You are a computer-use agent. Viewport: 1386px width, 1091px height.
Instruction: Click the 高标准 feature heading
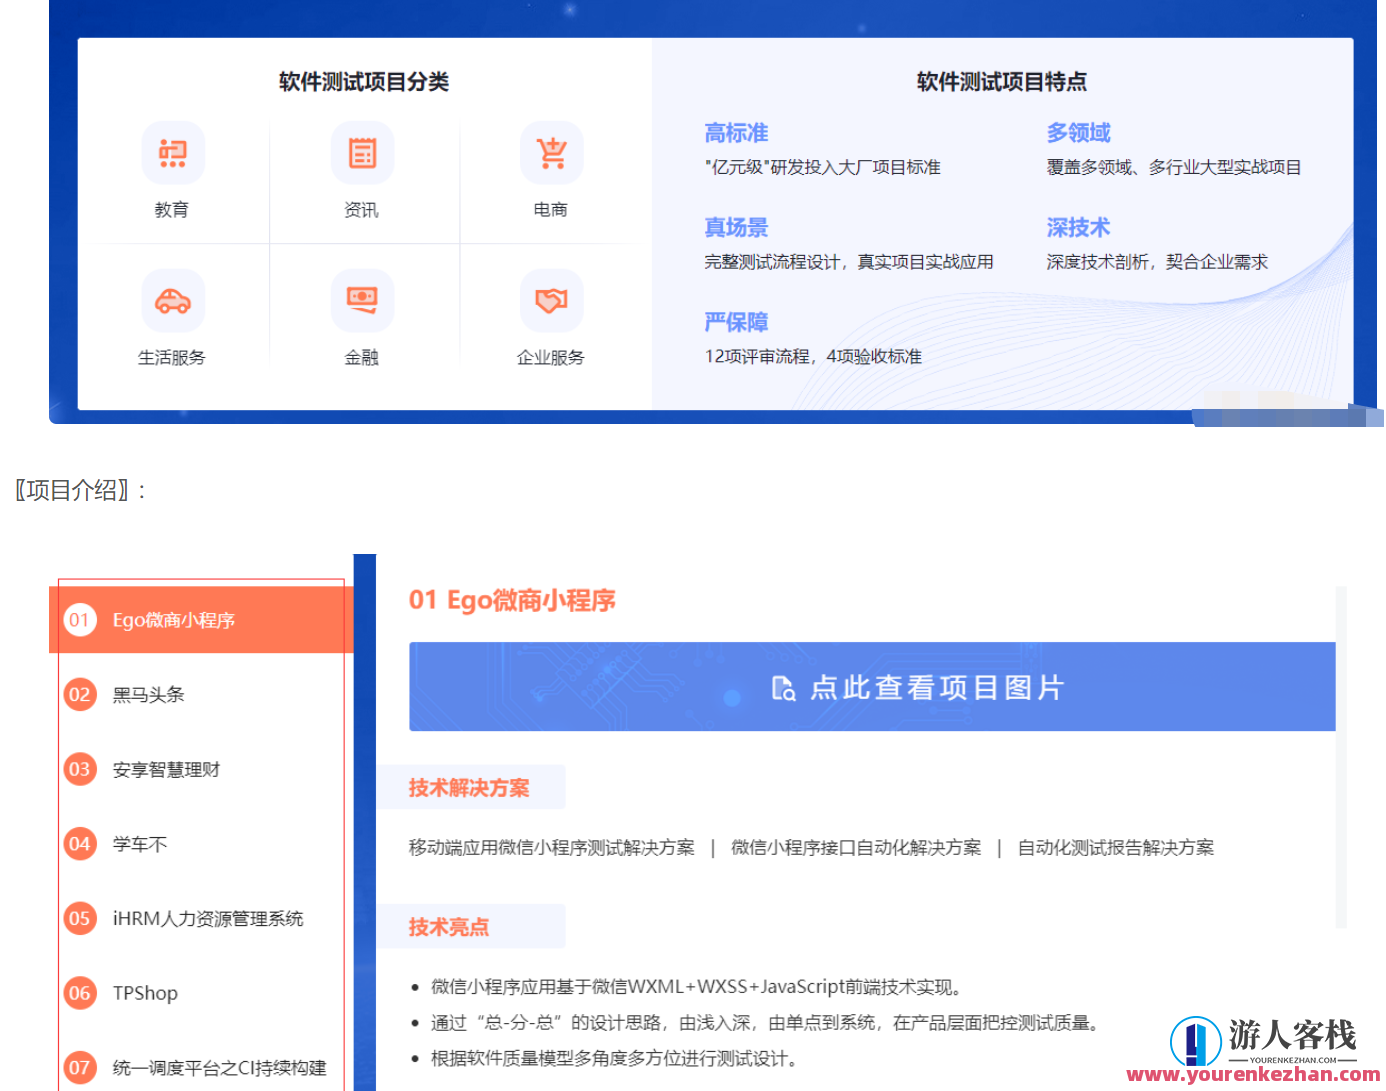pos(735,132)
